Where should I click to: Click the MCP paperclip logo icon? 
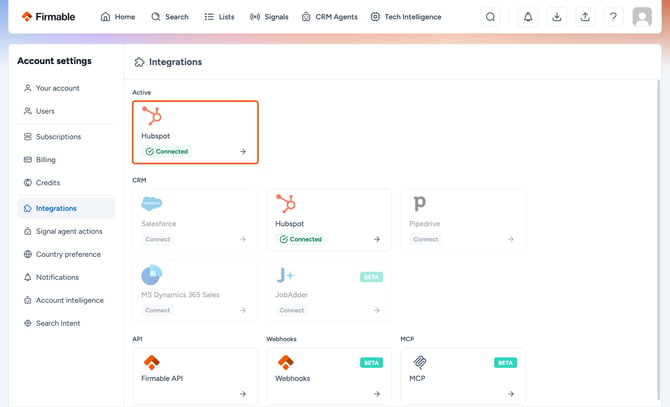pos(420,363)
